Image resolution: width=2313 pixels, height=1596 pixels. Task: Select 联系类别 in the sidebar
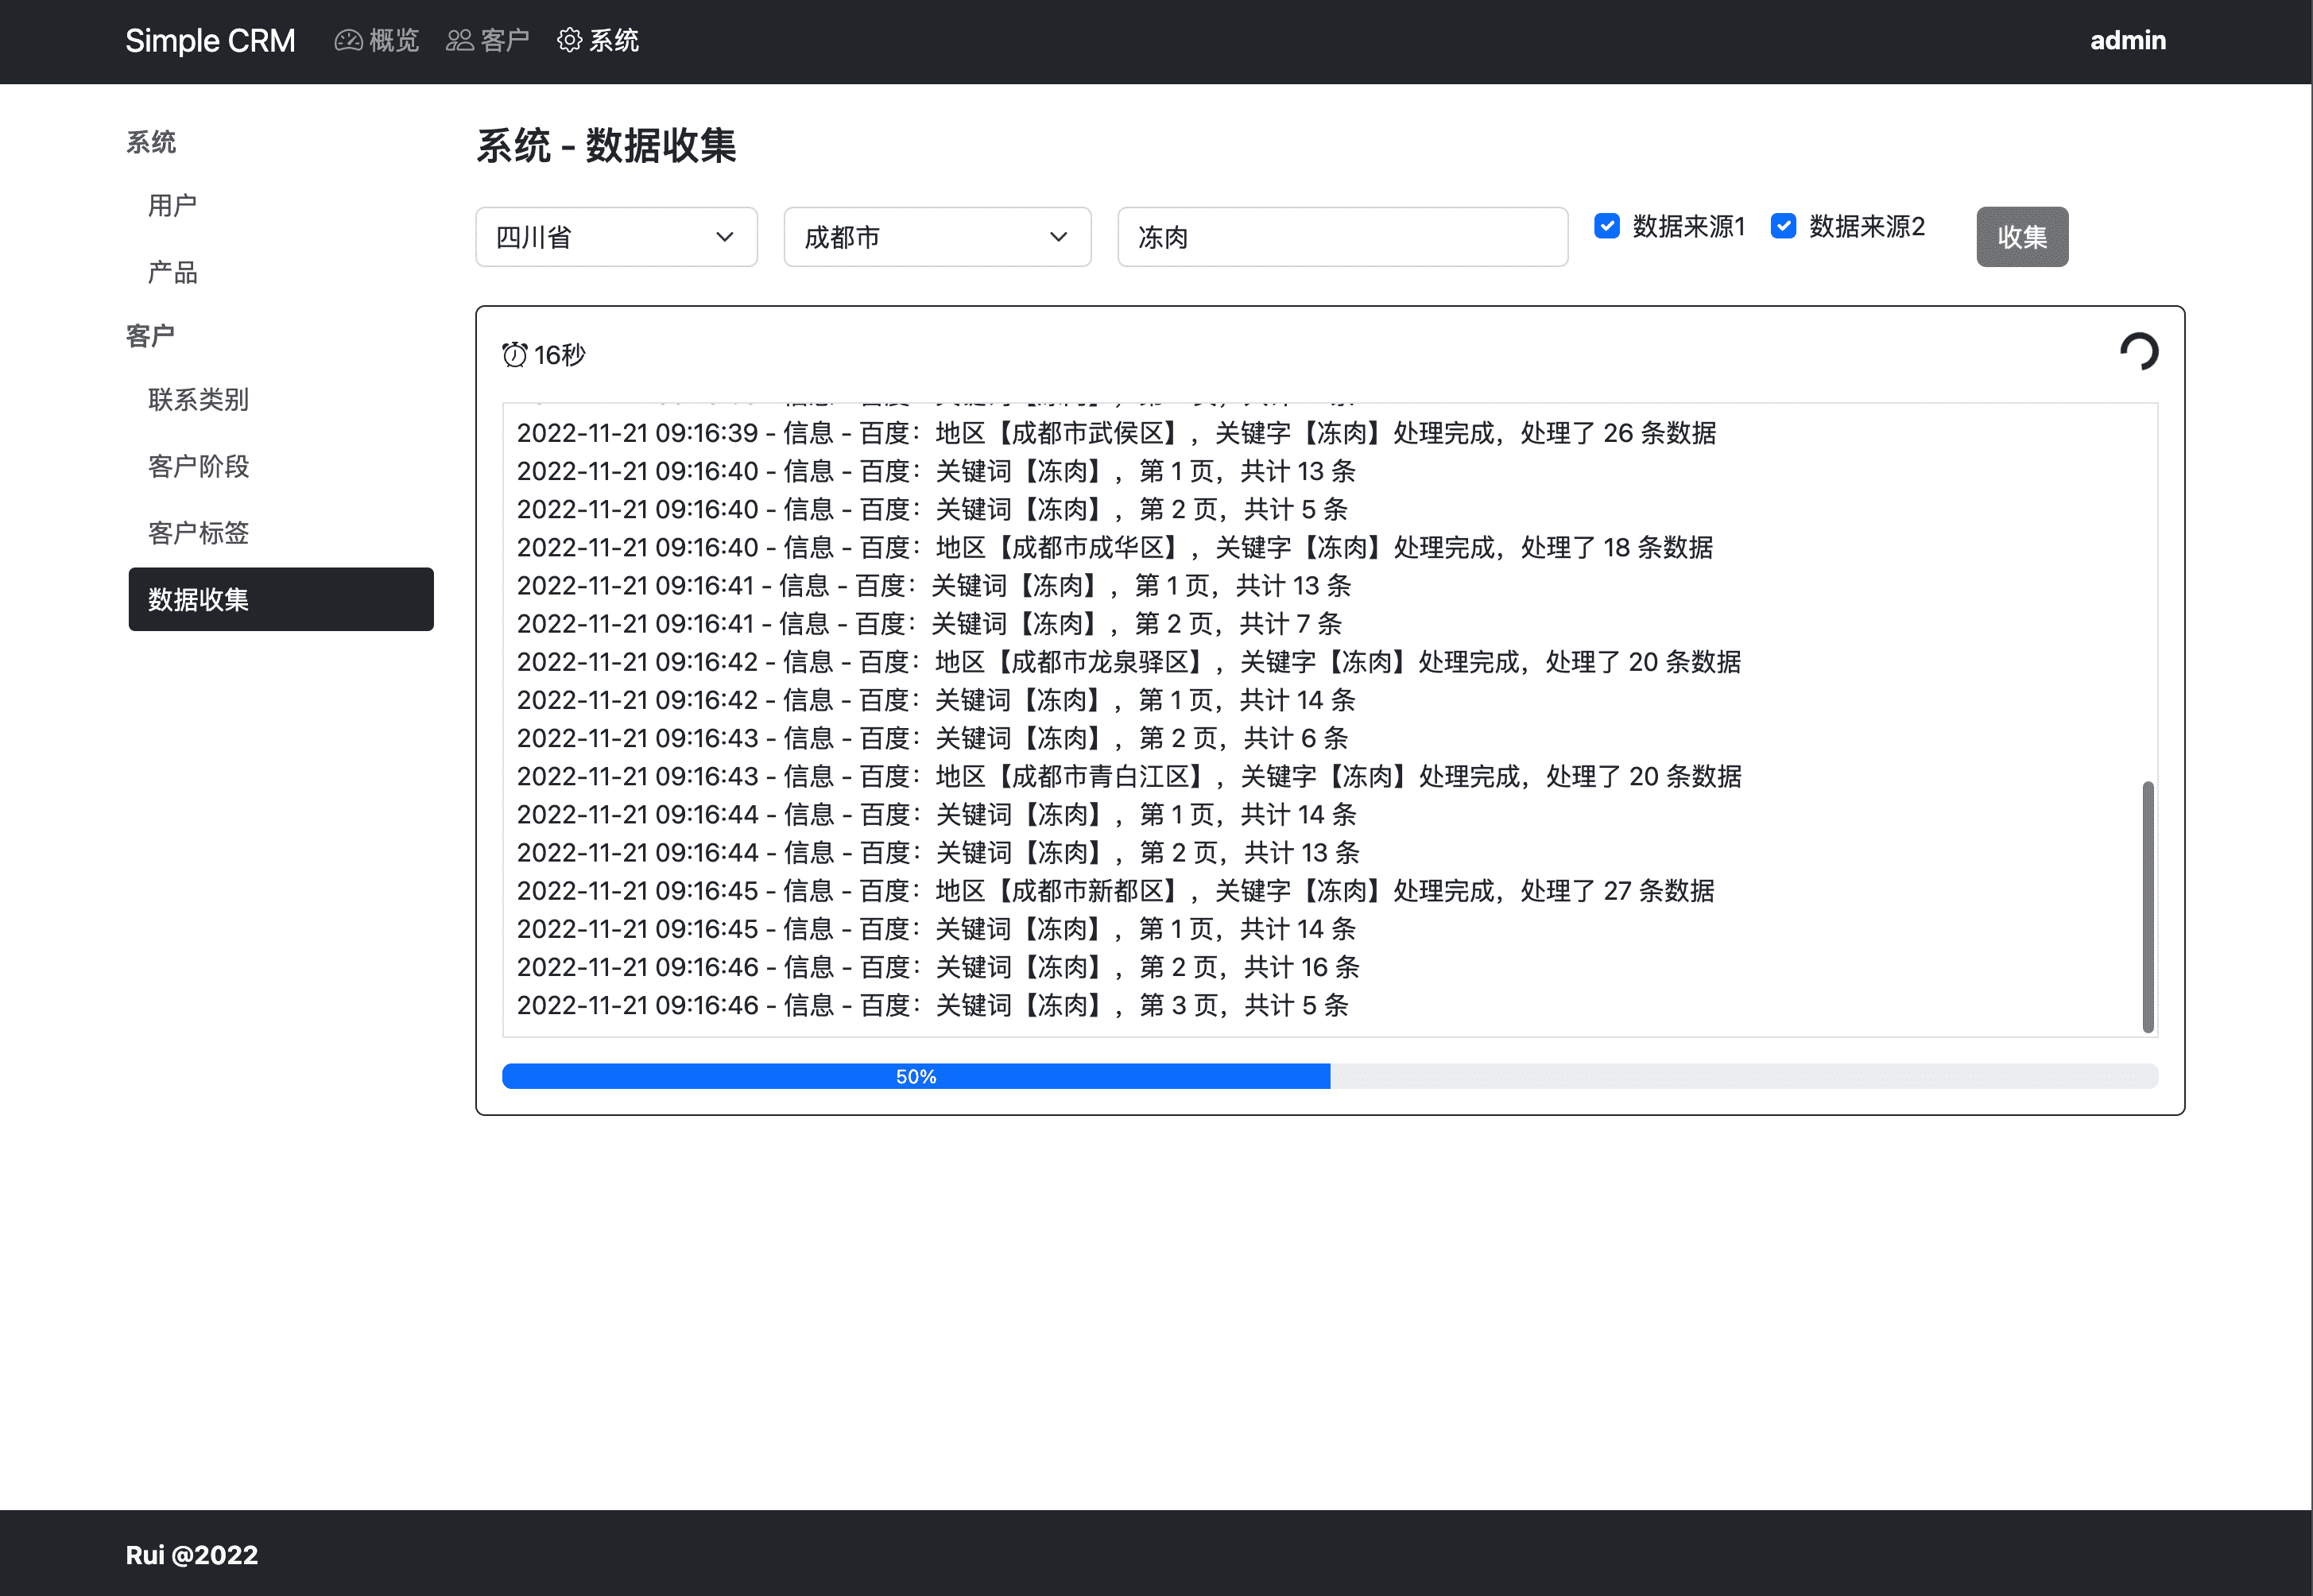coord(198,400)
